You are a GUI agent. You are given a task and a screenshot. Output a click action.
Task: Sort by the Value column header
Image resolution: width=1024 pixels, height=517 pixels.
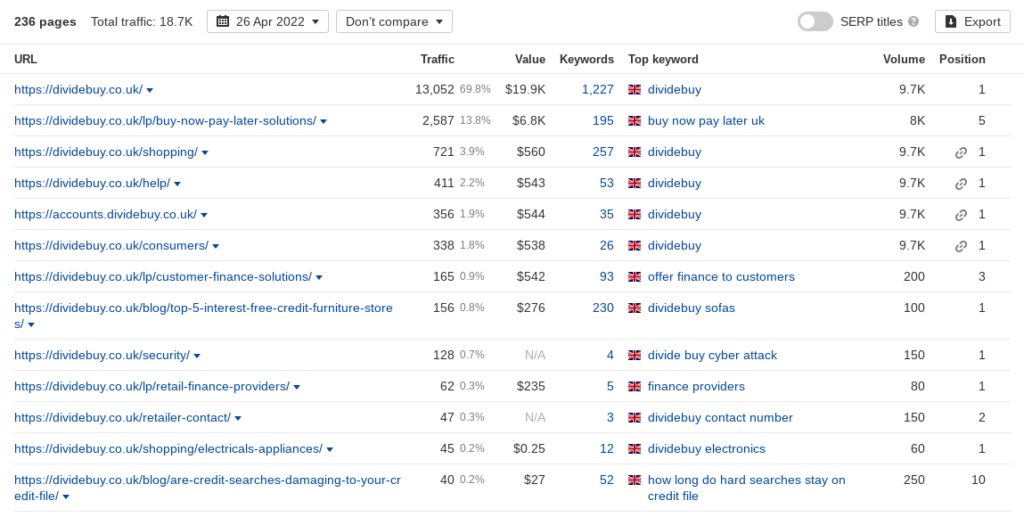530,59
